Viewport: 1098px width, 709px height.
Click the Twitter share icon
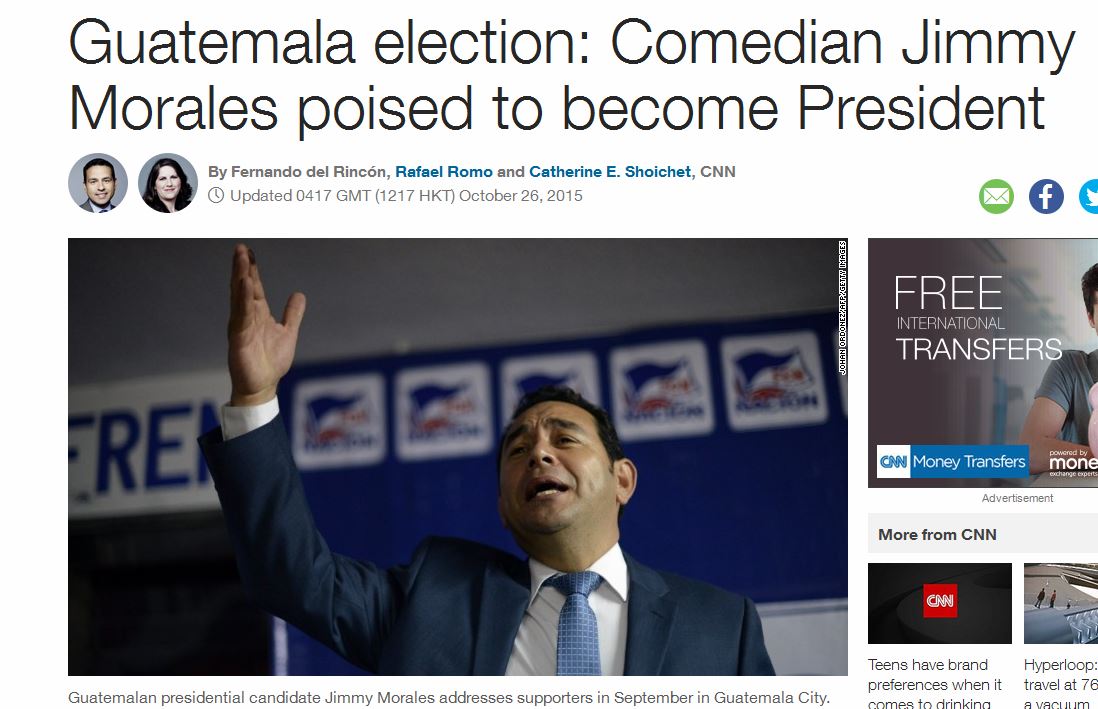pos(1089,196)
